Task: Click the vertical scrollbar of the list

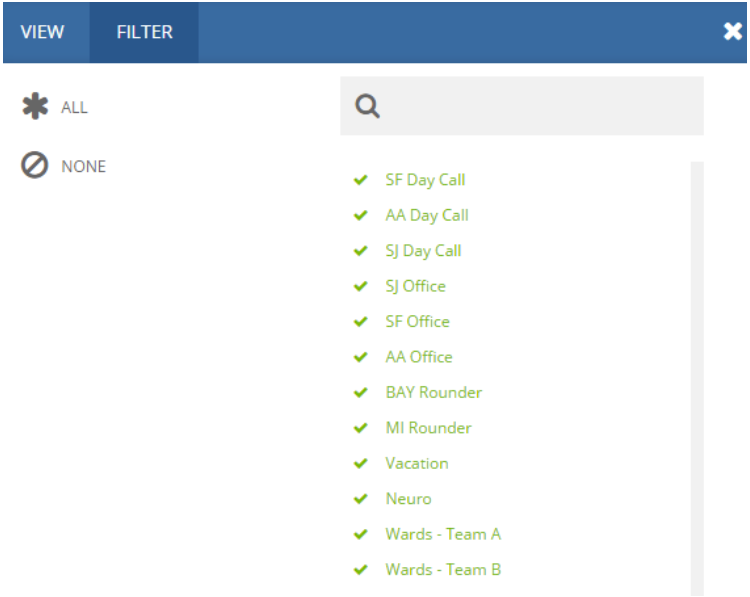Action: pyautogui.click(x=697, y=378)
